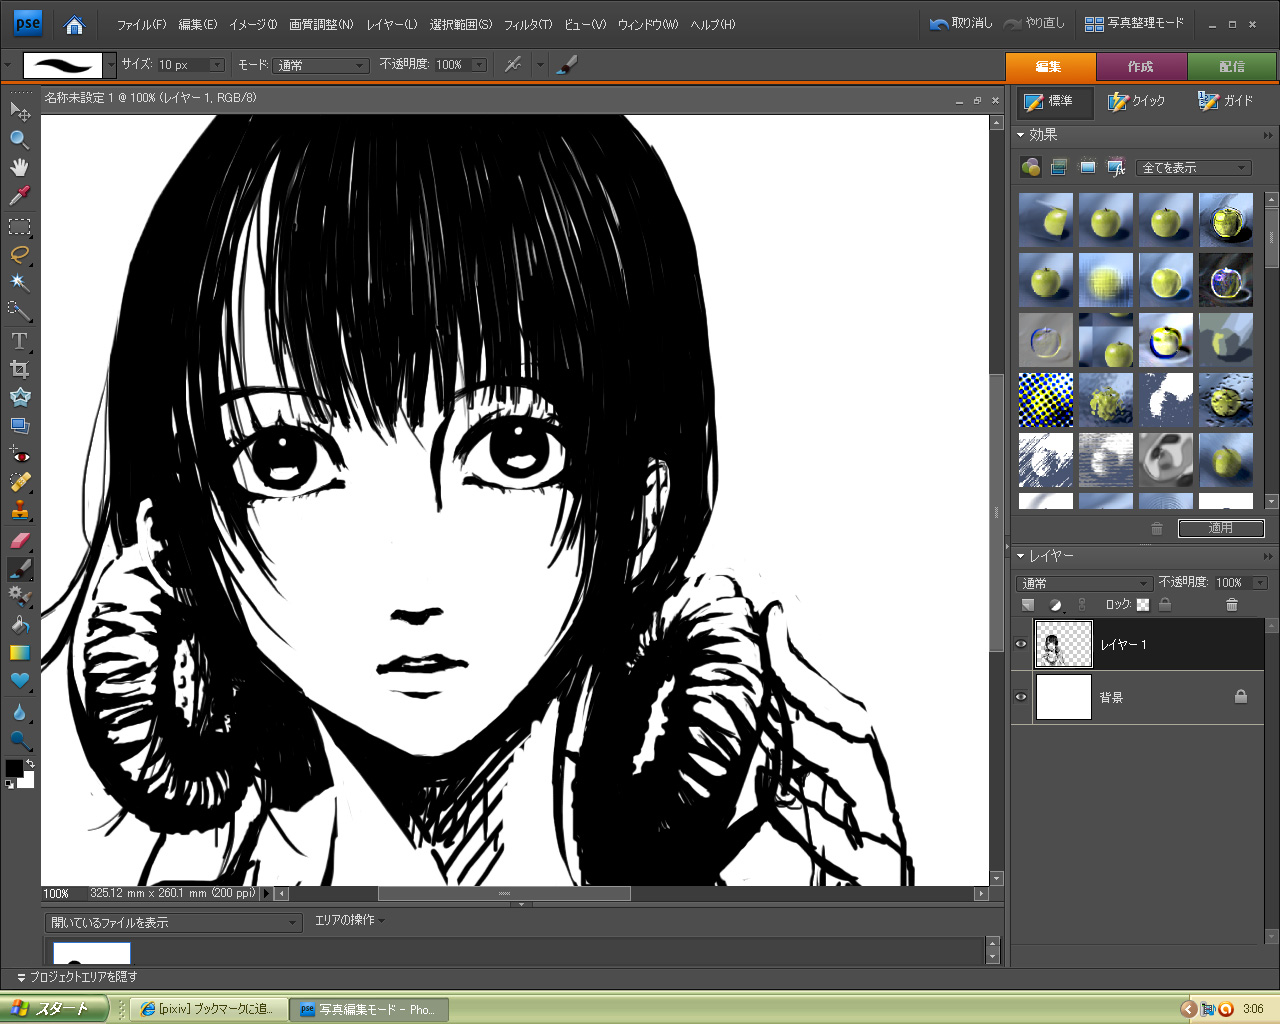Screen dimensions: 1280x1024
Task: Open エリアの操作 menu
Action: (x=350, y=920)
